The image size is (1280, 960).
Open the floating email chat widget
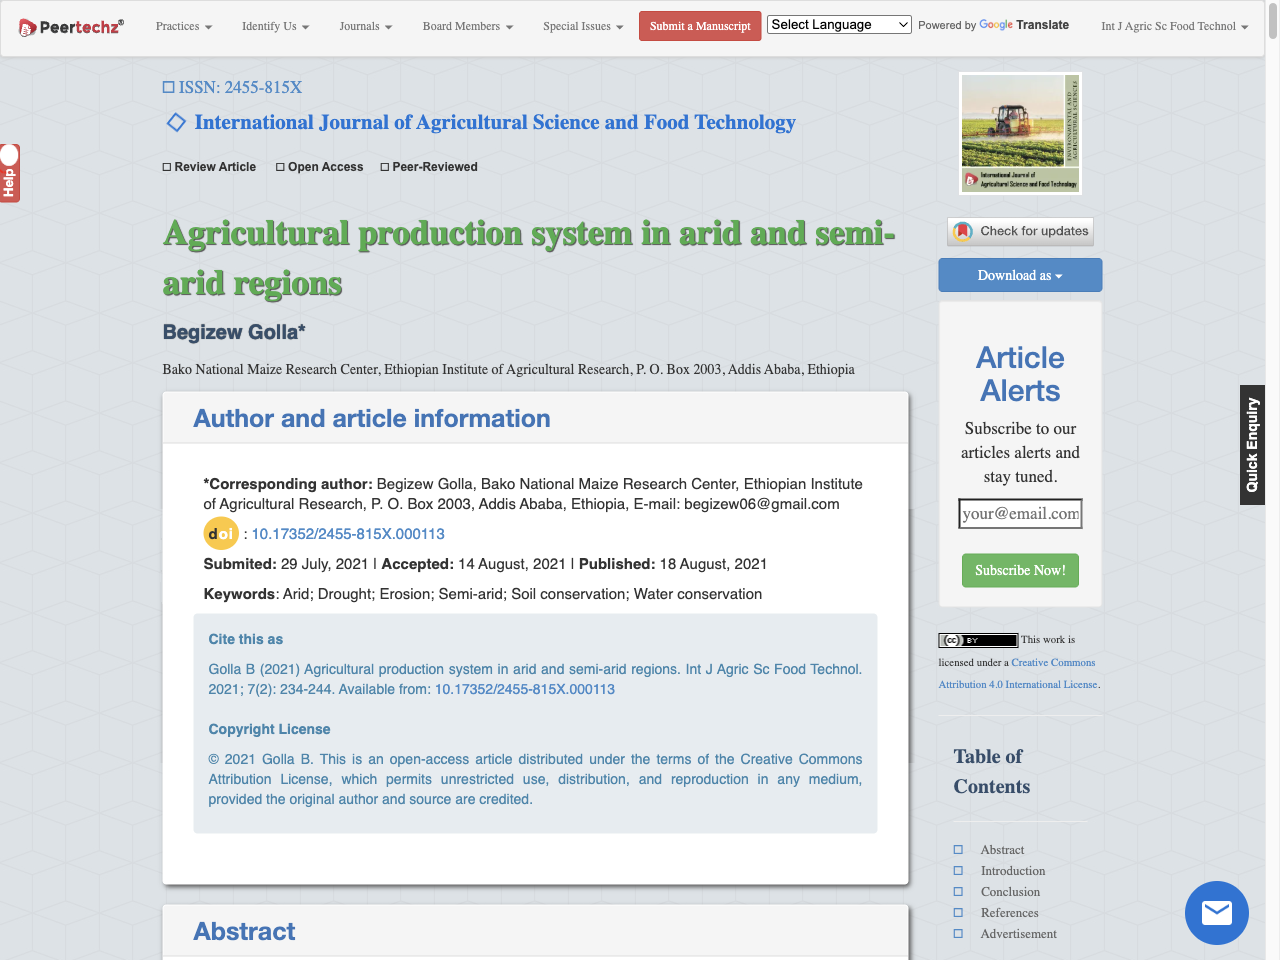tap(1216, 912)
